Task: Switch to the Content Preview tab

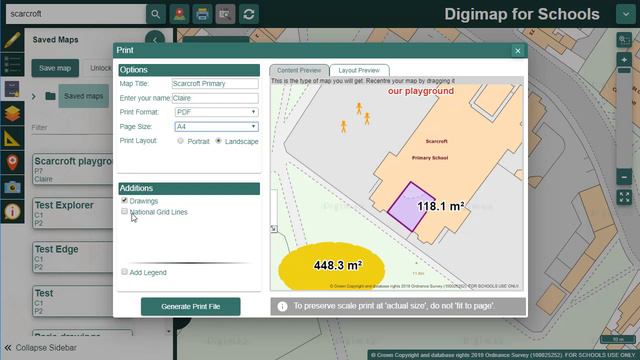Action: click(x=299, y=70)
